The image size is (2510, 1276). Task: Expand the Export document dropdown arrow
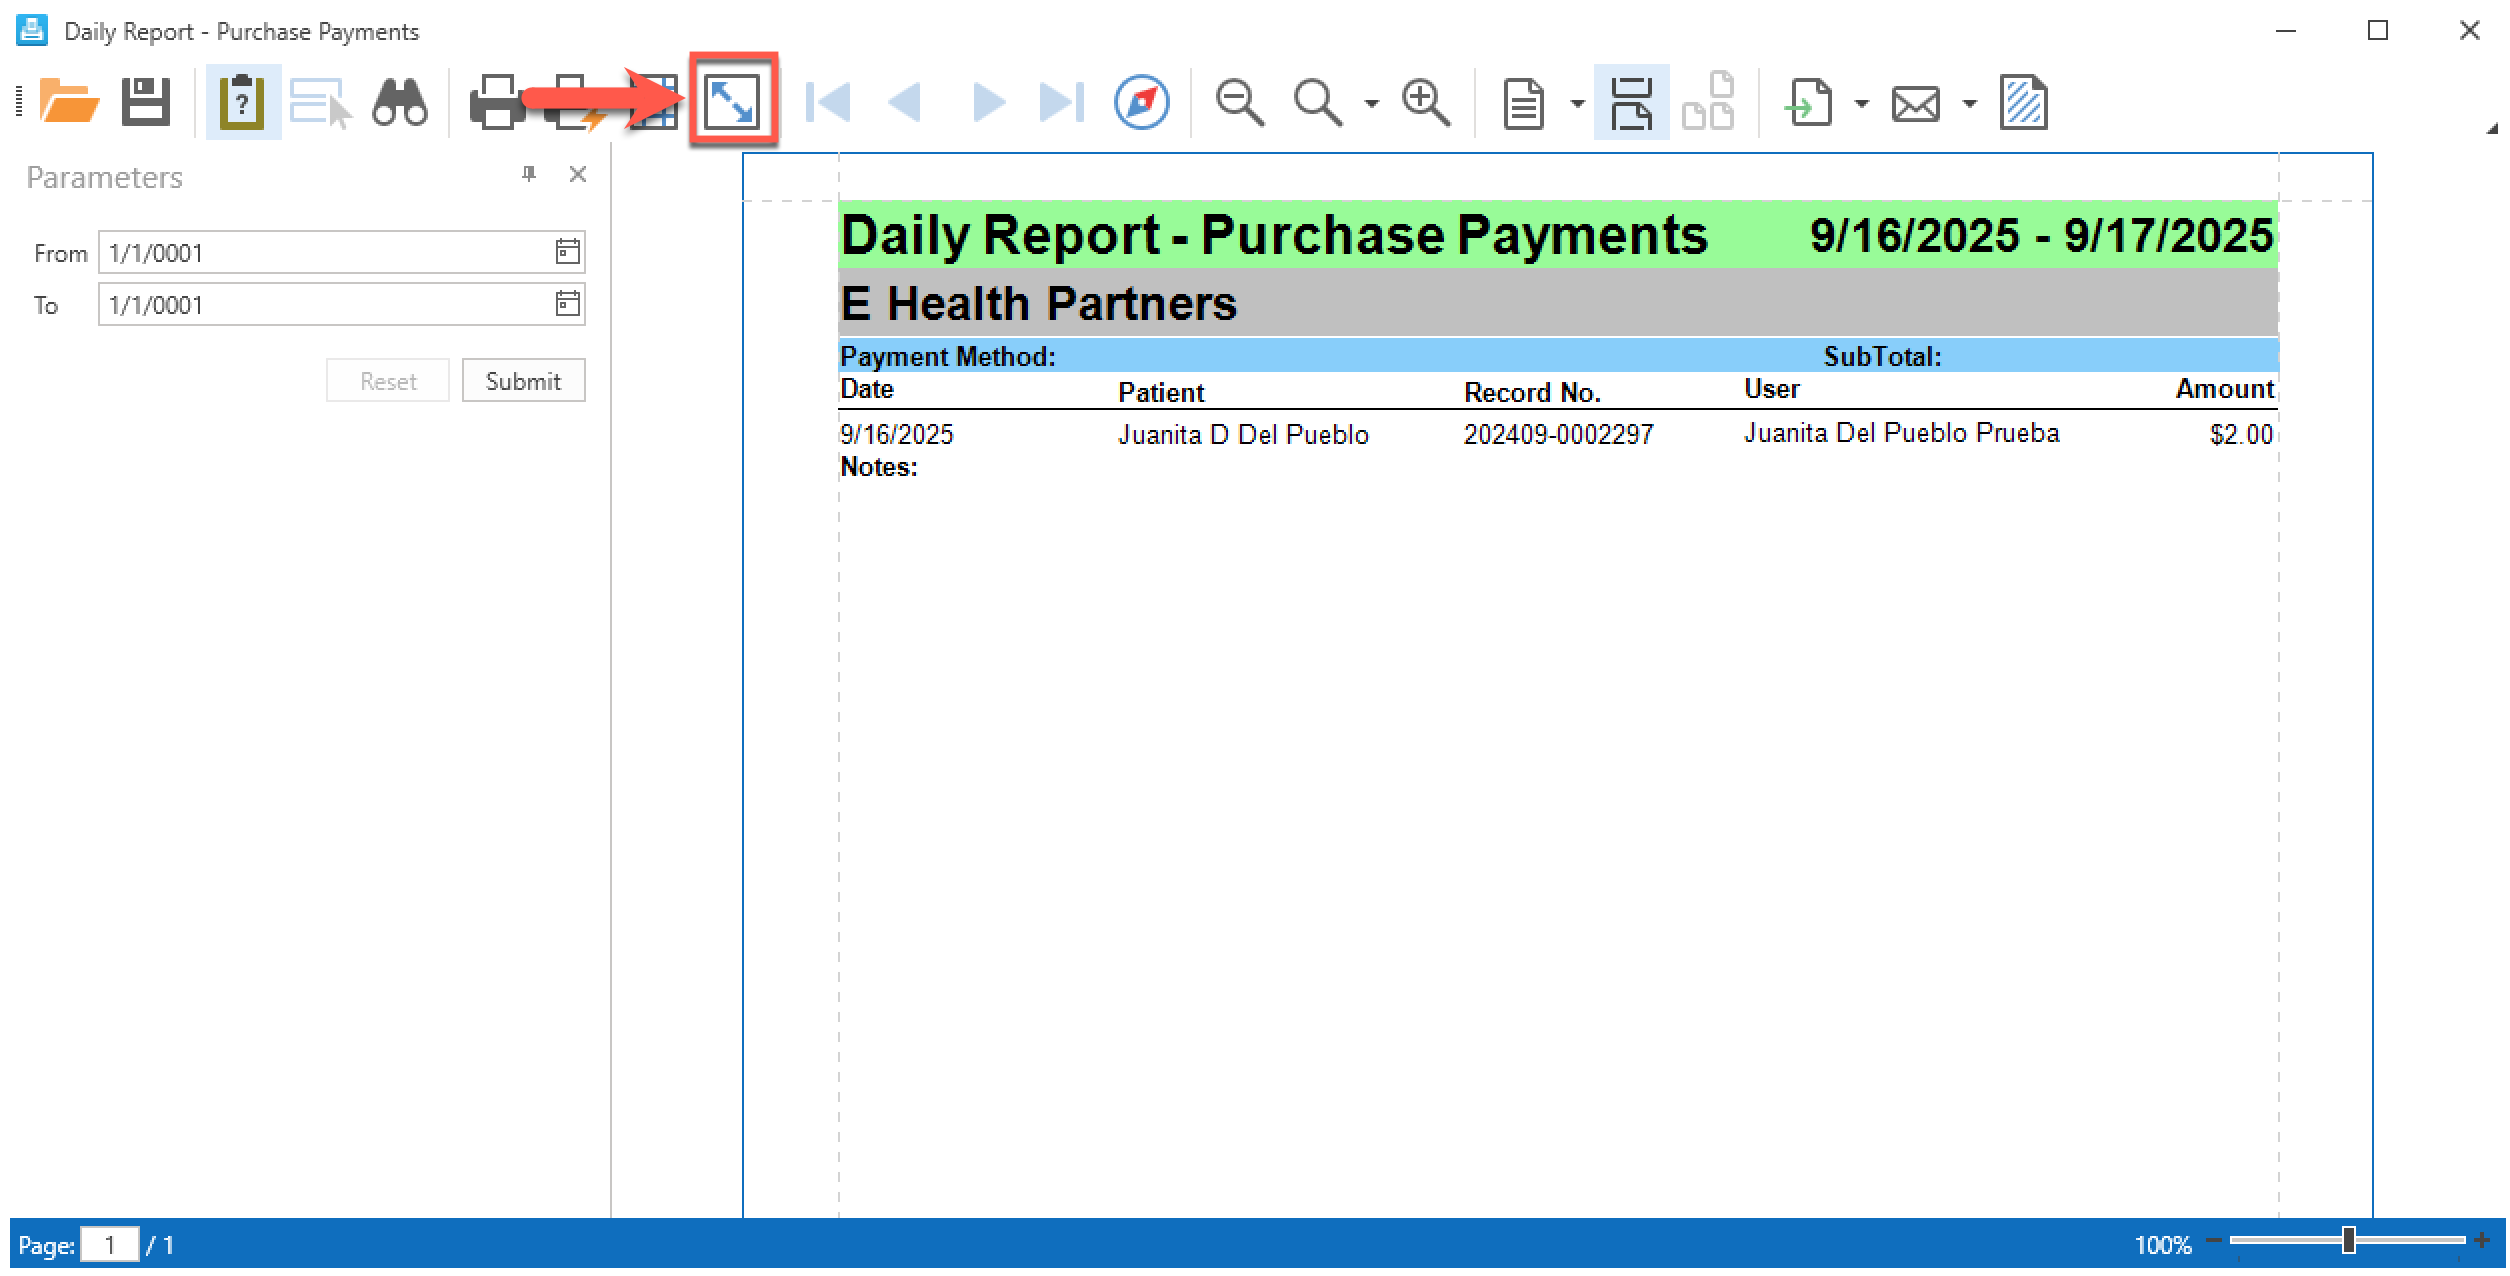pyautogui.click(x=1861, y=103)
